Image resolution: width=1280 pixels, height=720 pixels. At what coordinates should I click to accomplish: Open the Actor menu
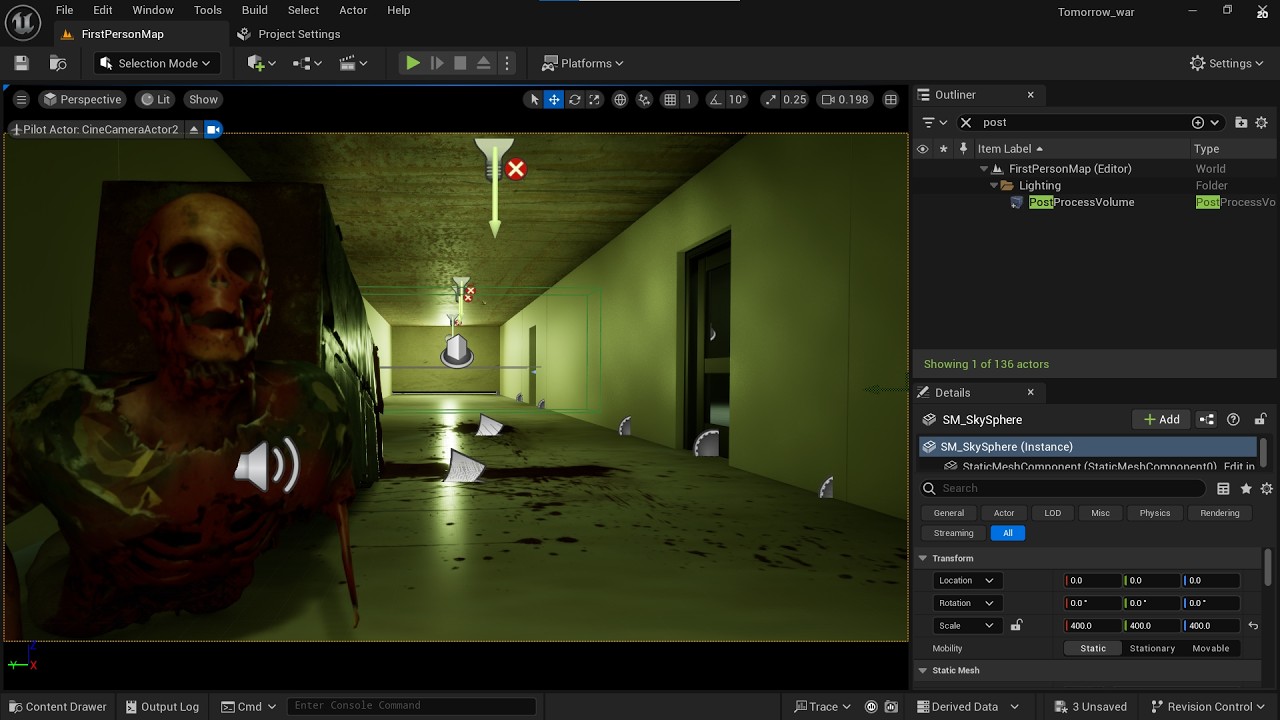pyautogui.click(x=353, y=10)
